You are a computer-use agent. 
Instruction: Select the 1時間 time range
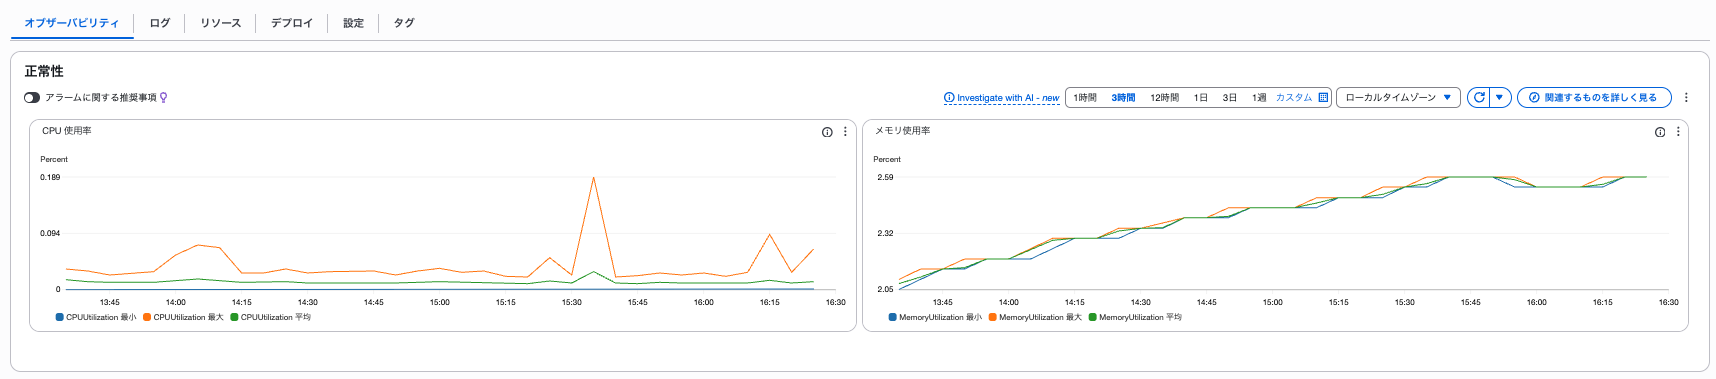point(1085,98)
